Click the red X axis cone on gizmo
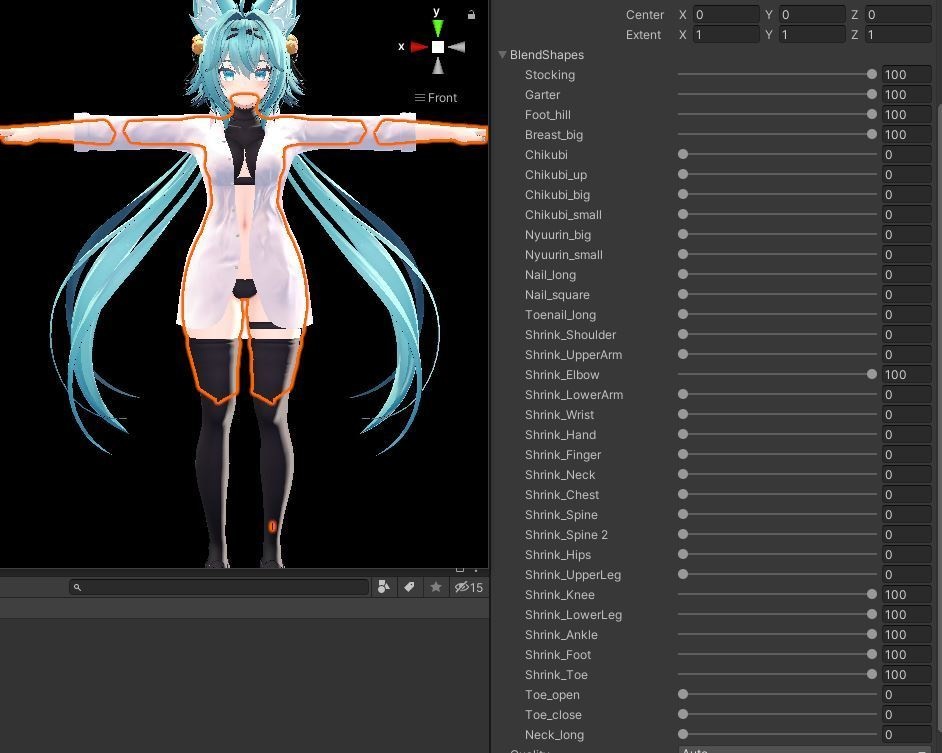 pos(419,47)
